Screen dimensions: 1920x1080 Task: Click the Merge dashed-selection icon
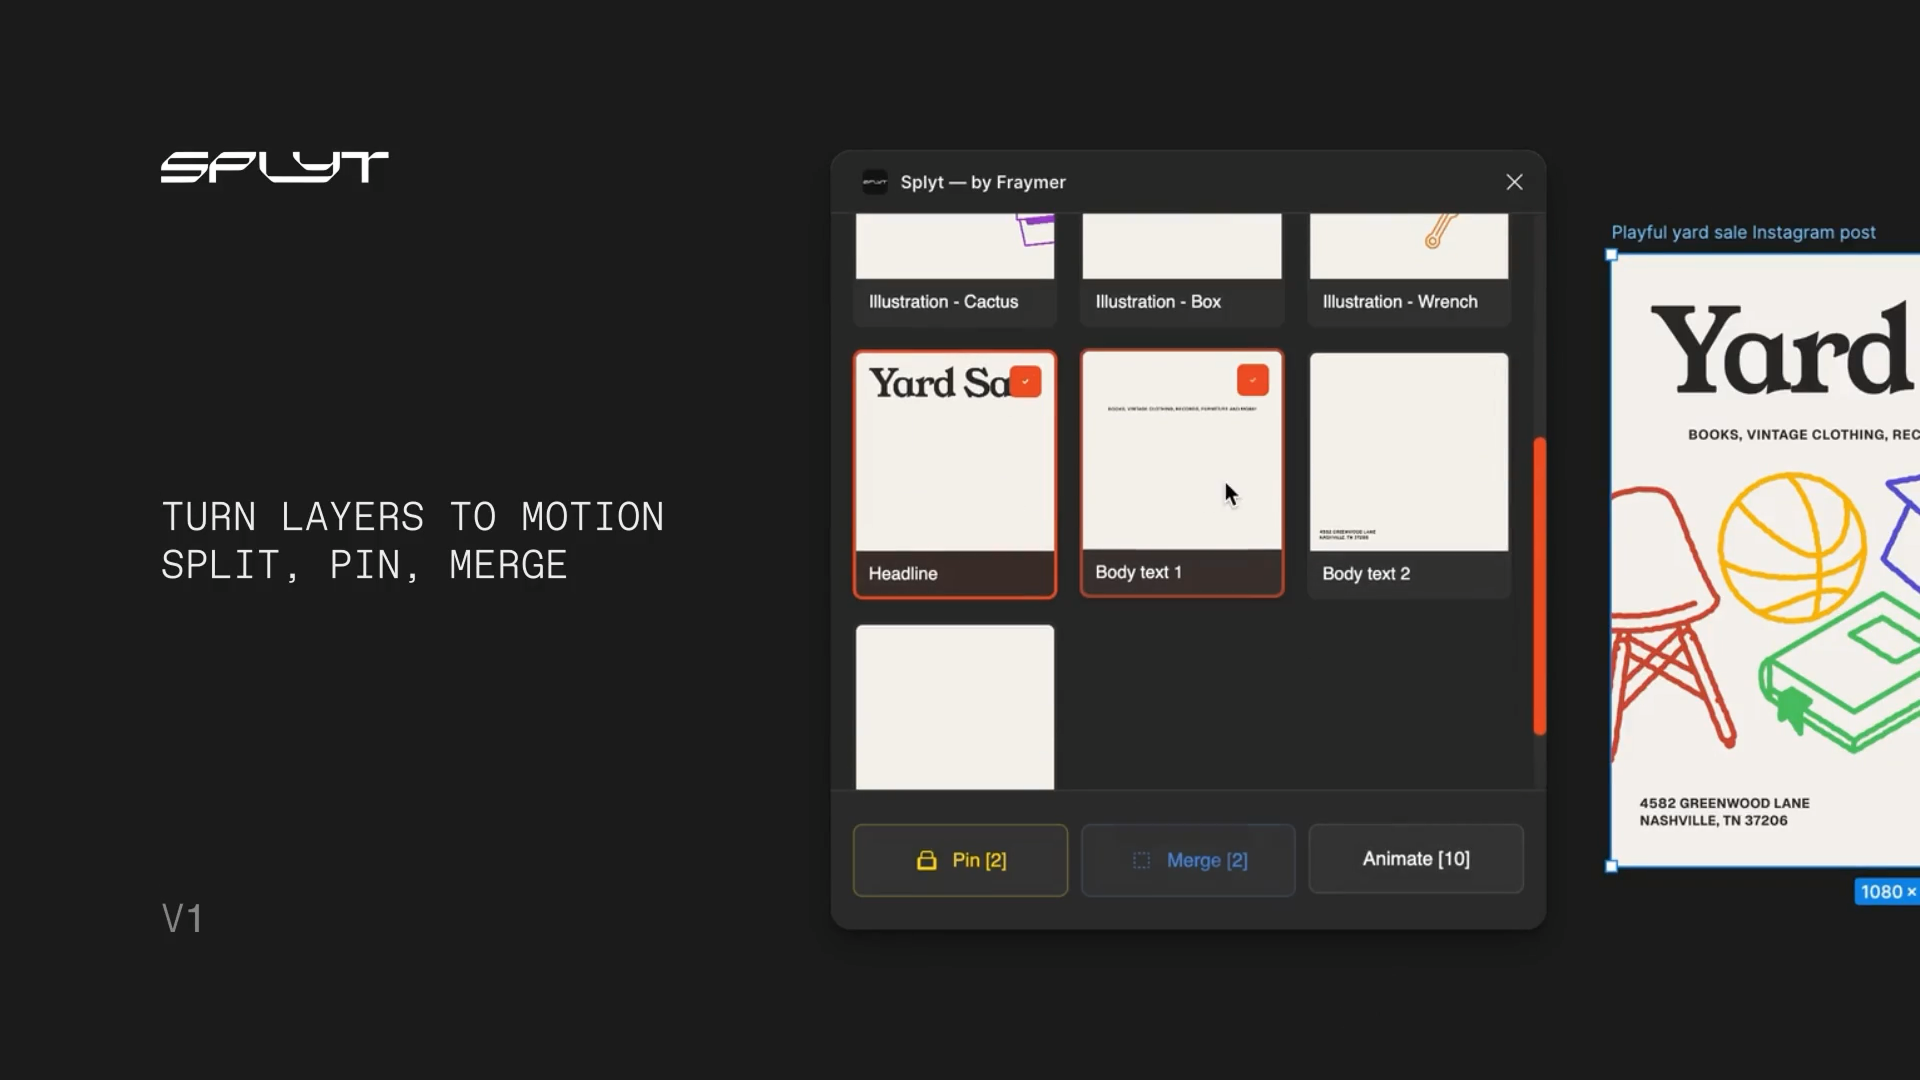click(x=1141, y=860)
